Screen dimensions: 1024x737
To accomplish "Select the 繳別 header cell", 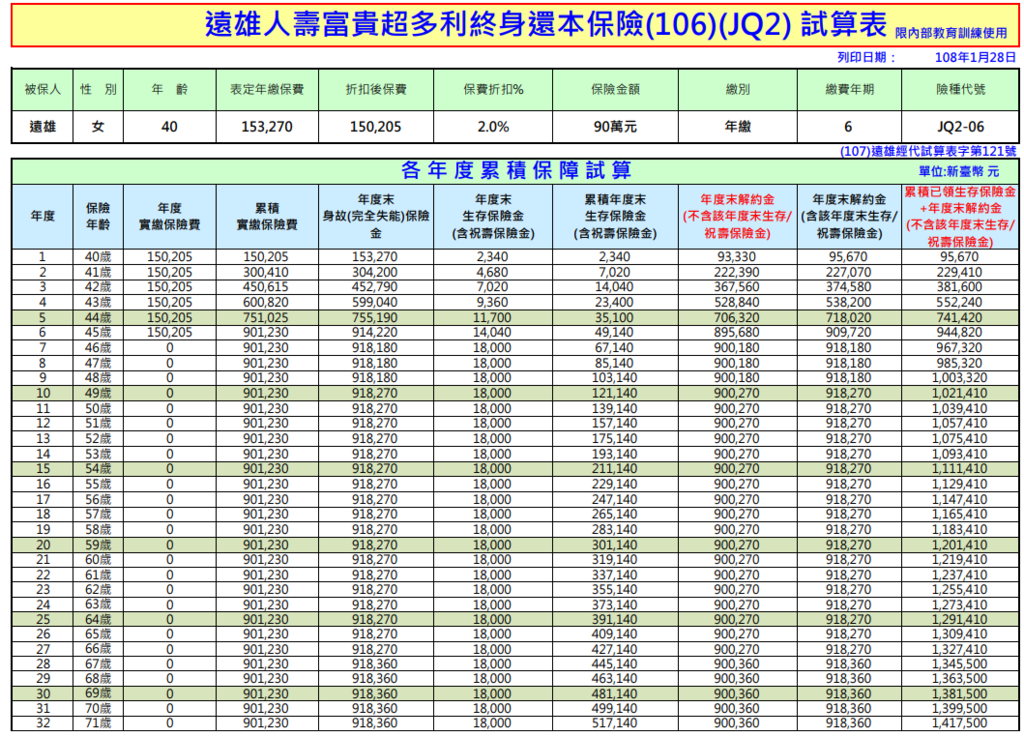I will [738, 89].
